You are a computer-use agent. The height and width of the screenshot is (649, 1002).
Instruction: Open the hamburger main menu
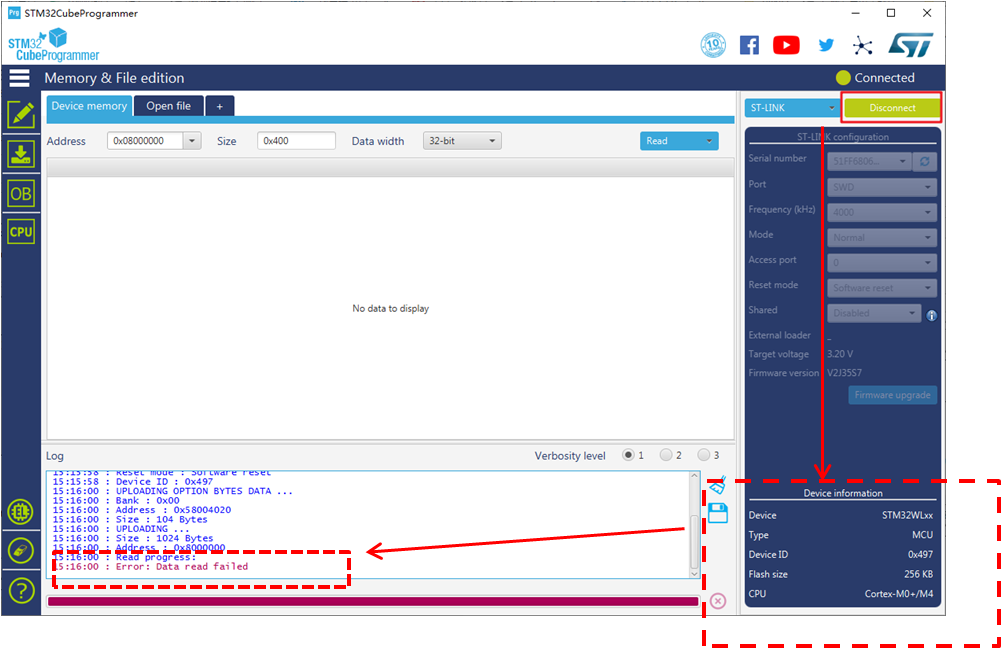pyautogui.click(x=19, y=78)
